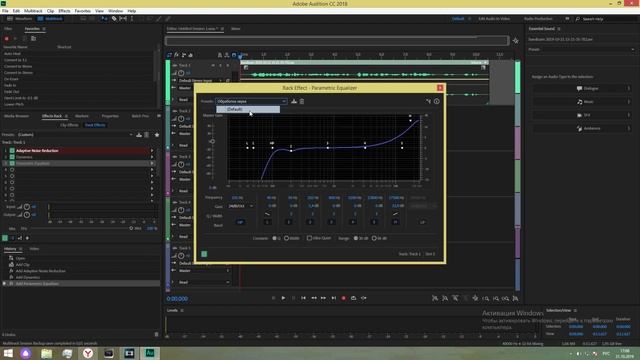The width and height of the screenshot is (640, 360).
Task: Save the effects rack as a favorite star
Action: 157,135
